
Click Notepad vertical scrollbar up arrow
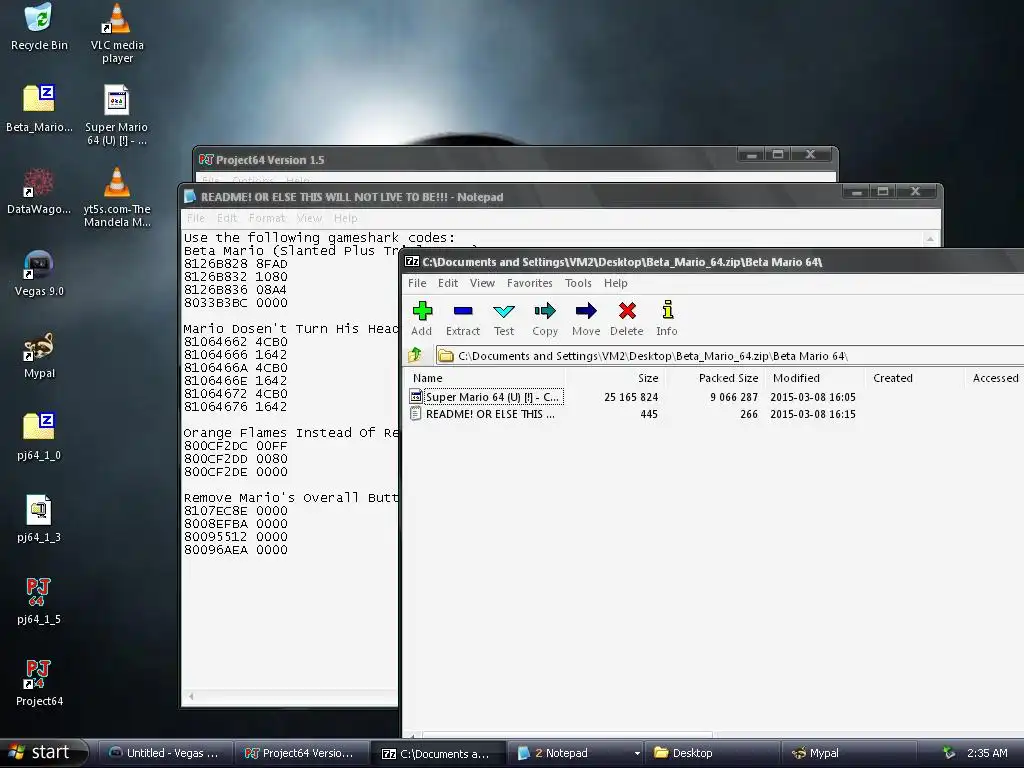930,238
